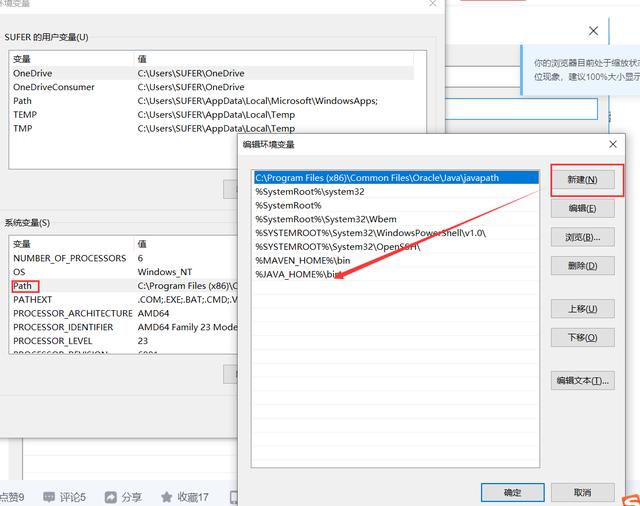Click the 编辑(E) button
Screen dimensions: 640x506
tap(582, 209)
